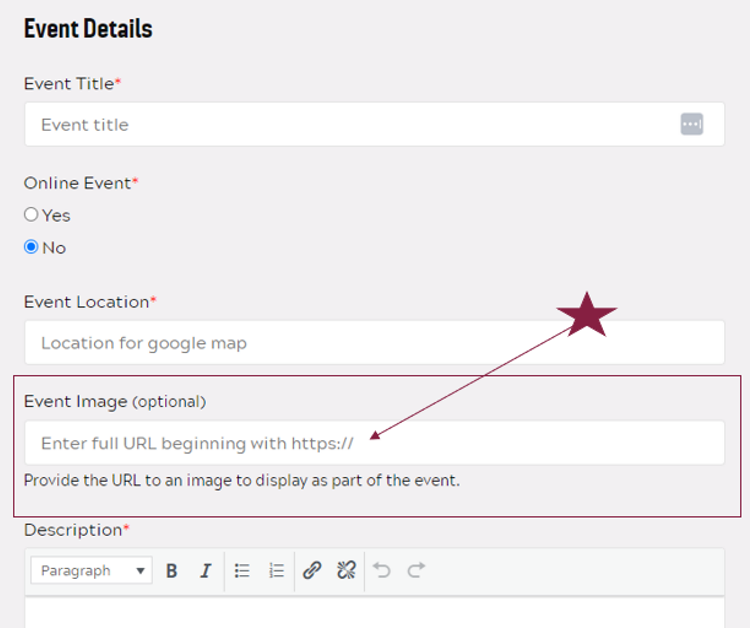Undo the last description edit
The height and width of the screenshot is (628, 752).
click(x=382, y=570)
